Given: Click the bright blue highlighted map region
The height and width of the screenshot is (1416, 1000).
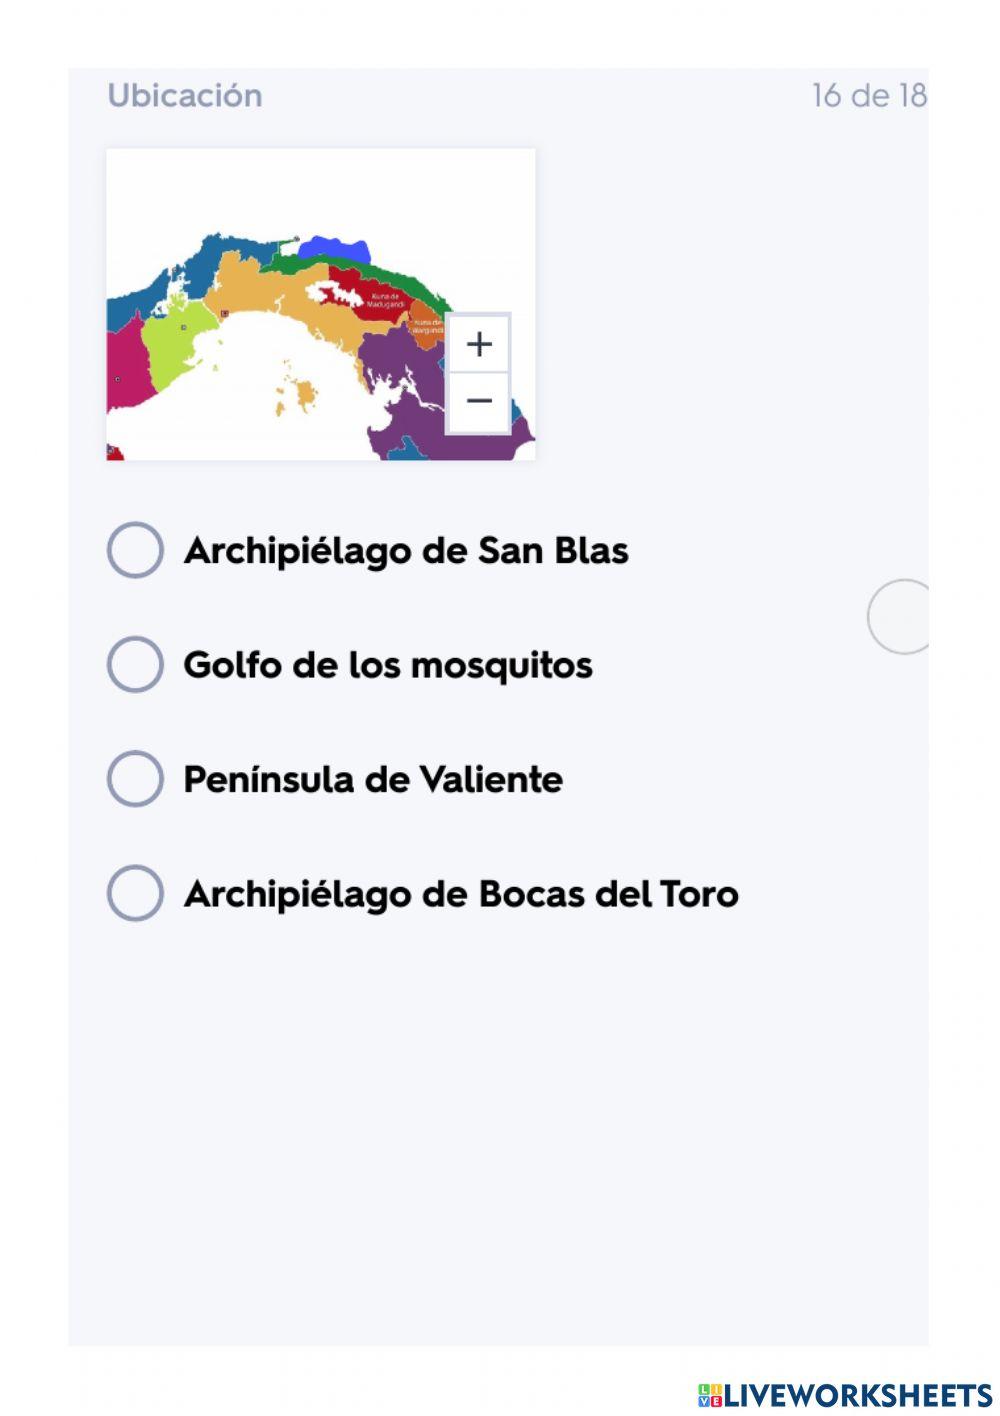Looking at the screenshot, I should 334,248.
